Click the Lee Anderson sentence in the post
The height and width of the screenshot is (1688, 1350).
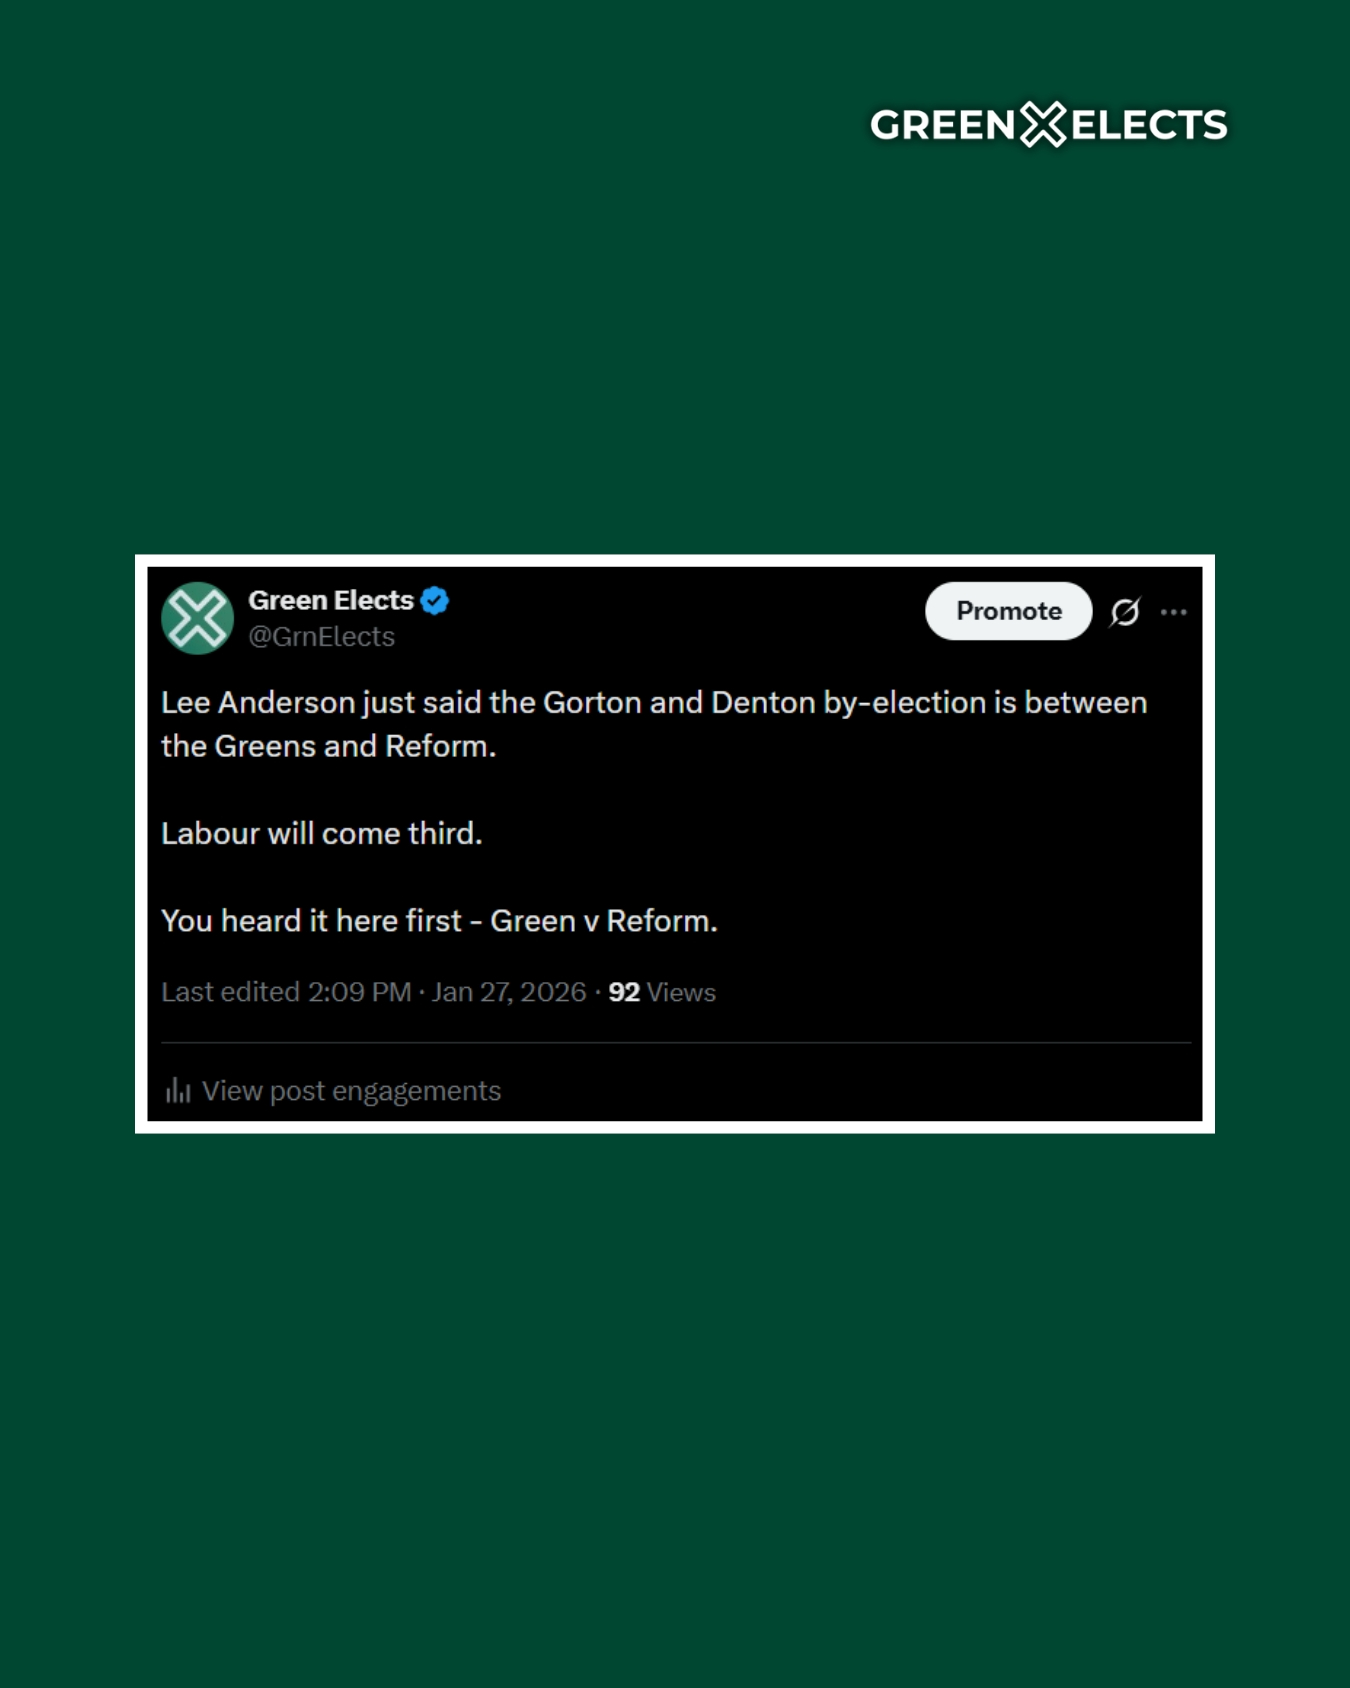(x=654, y=703)
